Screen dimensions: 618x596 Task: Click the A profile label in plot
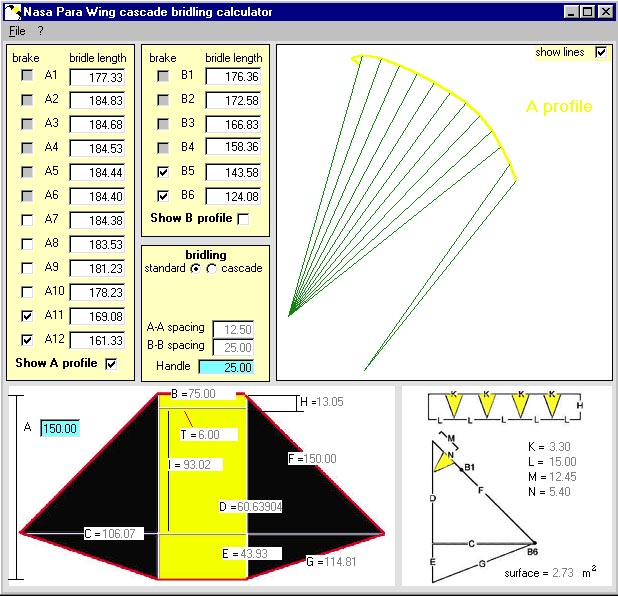click(x=559, y=106)
